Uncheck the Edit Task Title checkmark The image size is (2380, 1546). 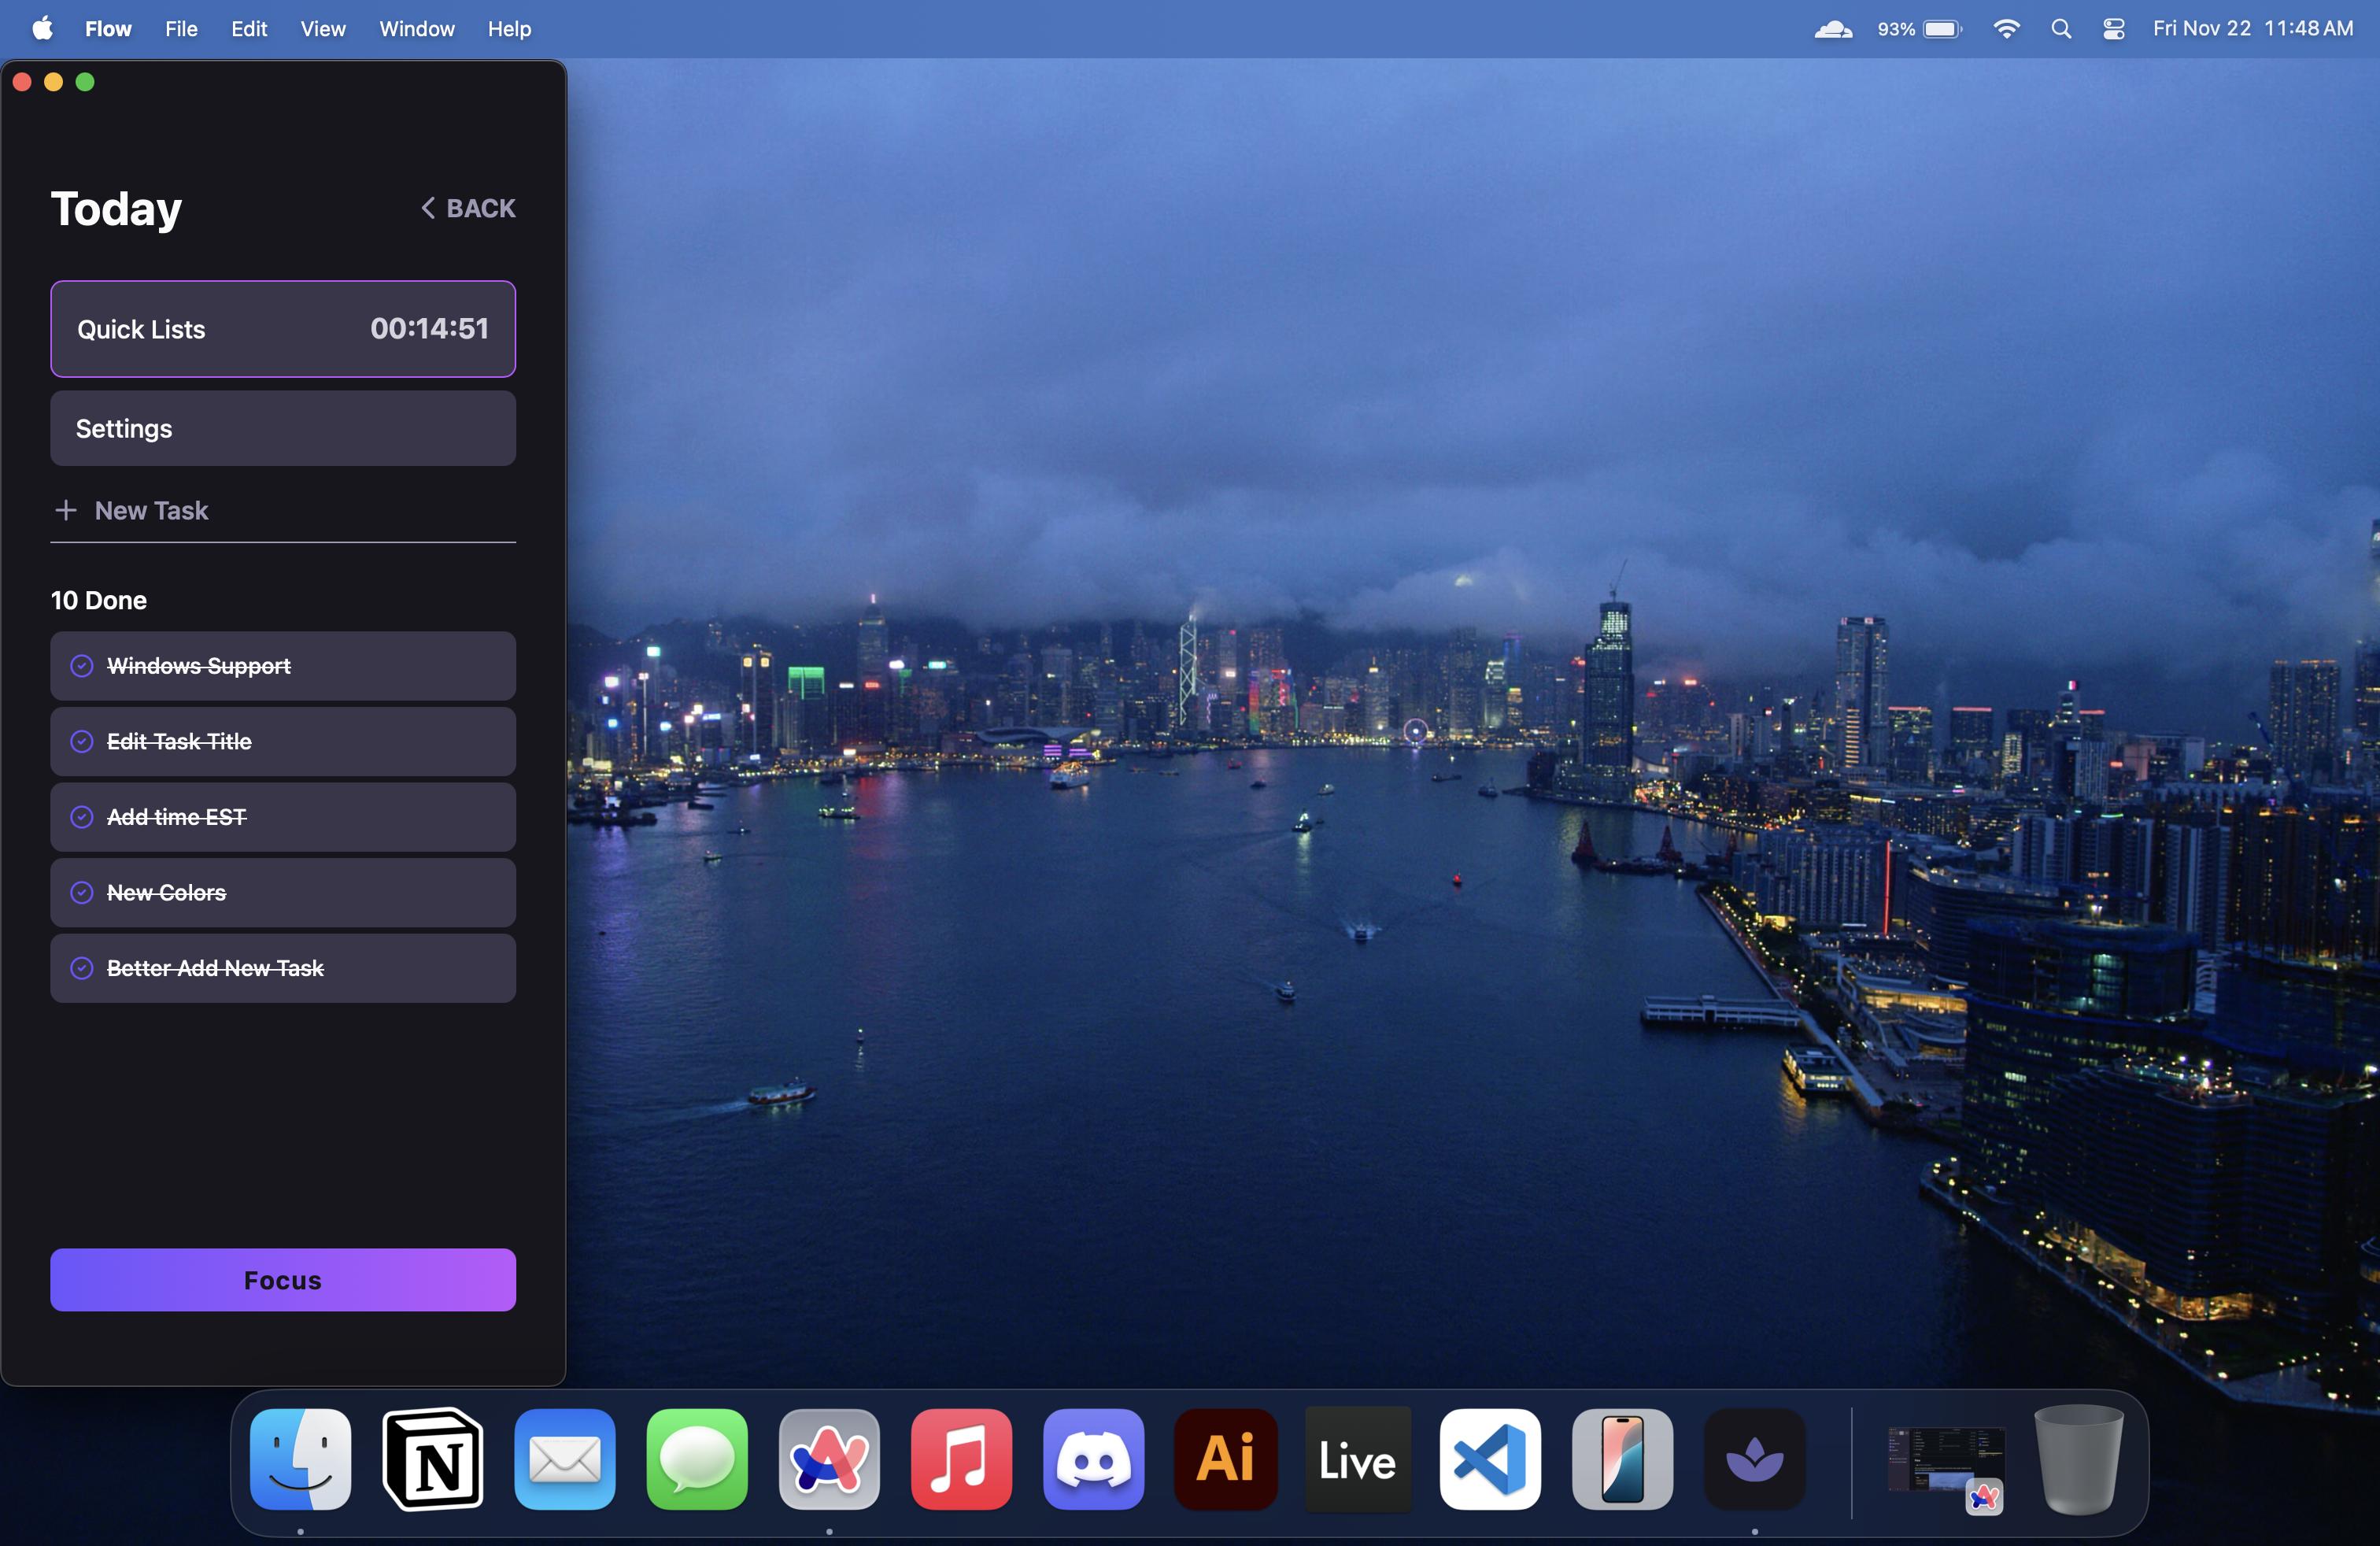(x=82, y=742)
